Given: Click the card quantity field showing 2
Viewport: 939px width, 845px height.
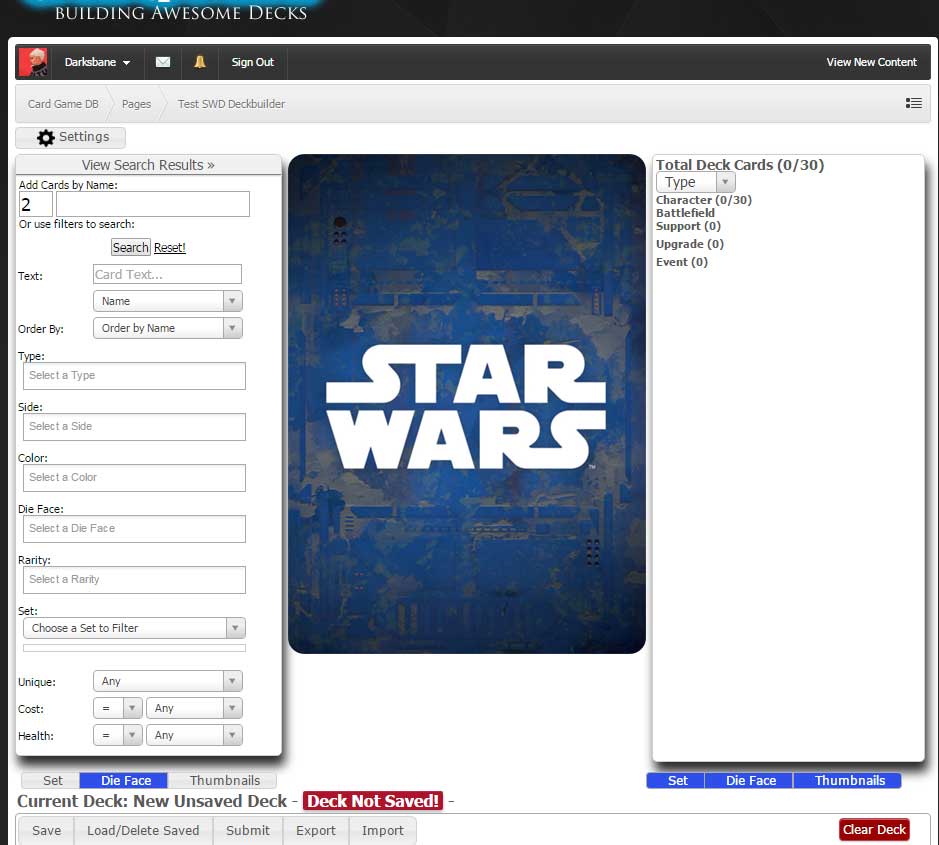Looking at the screenshot, I should (x=36, y=204).
